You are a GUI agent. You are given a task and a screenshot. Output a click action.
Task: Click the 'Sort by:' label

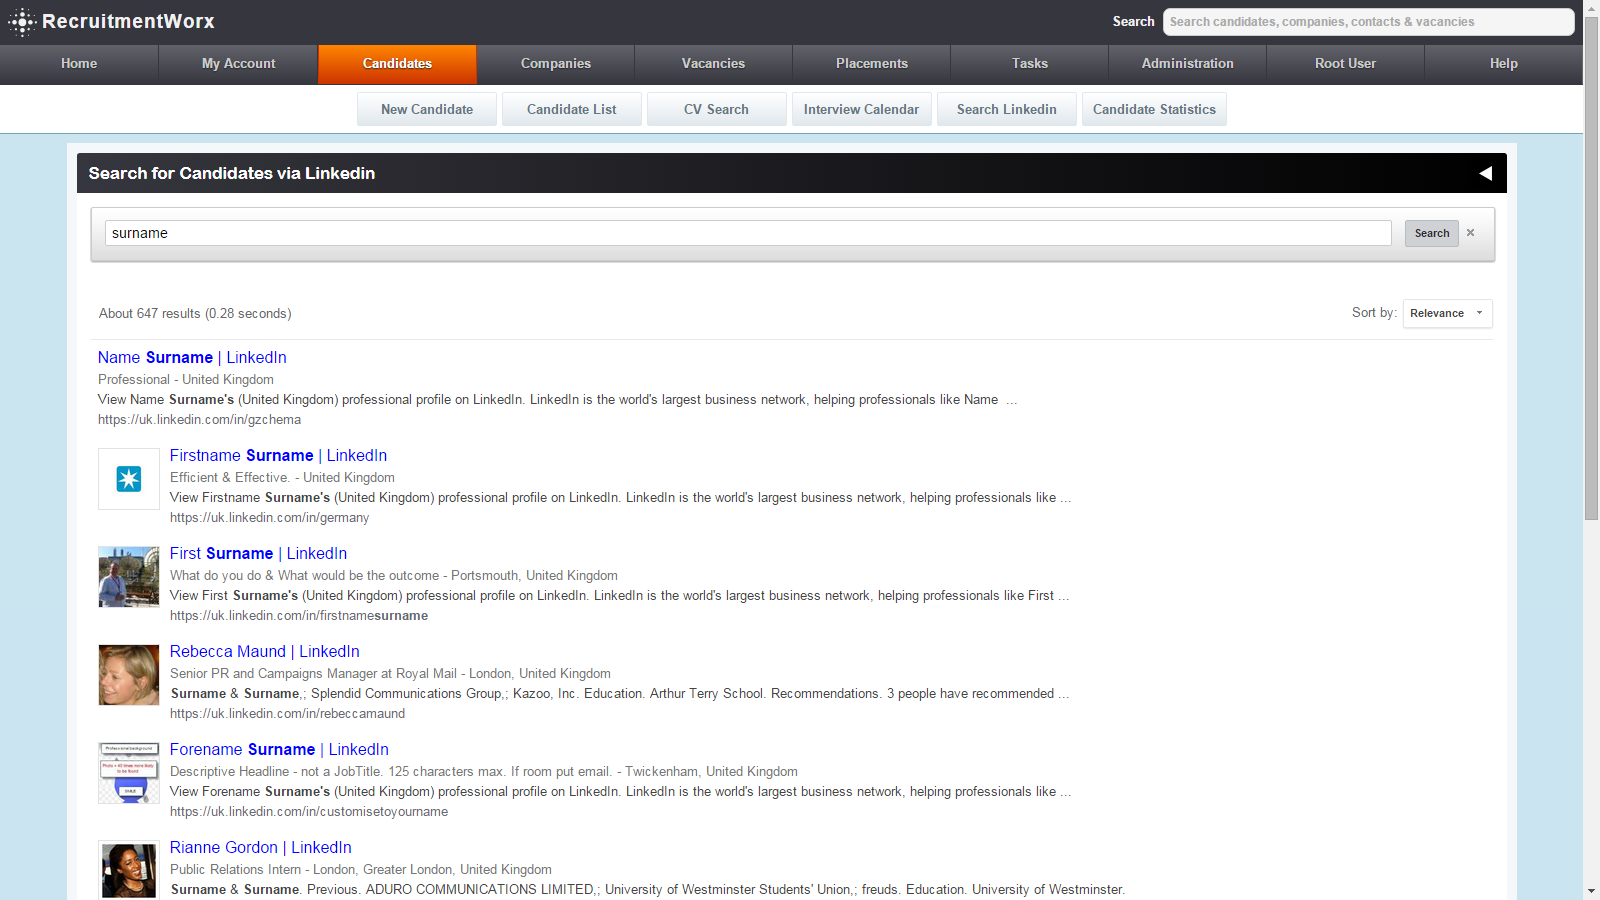1374,312
